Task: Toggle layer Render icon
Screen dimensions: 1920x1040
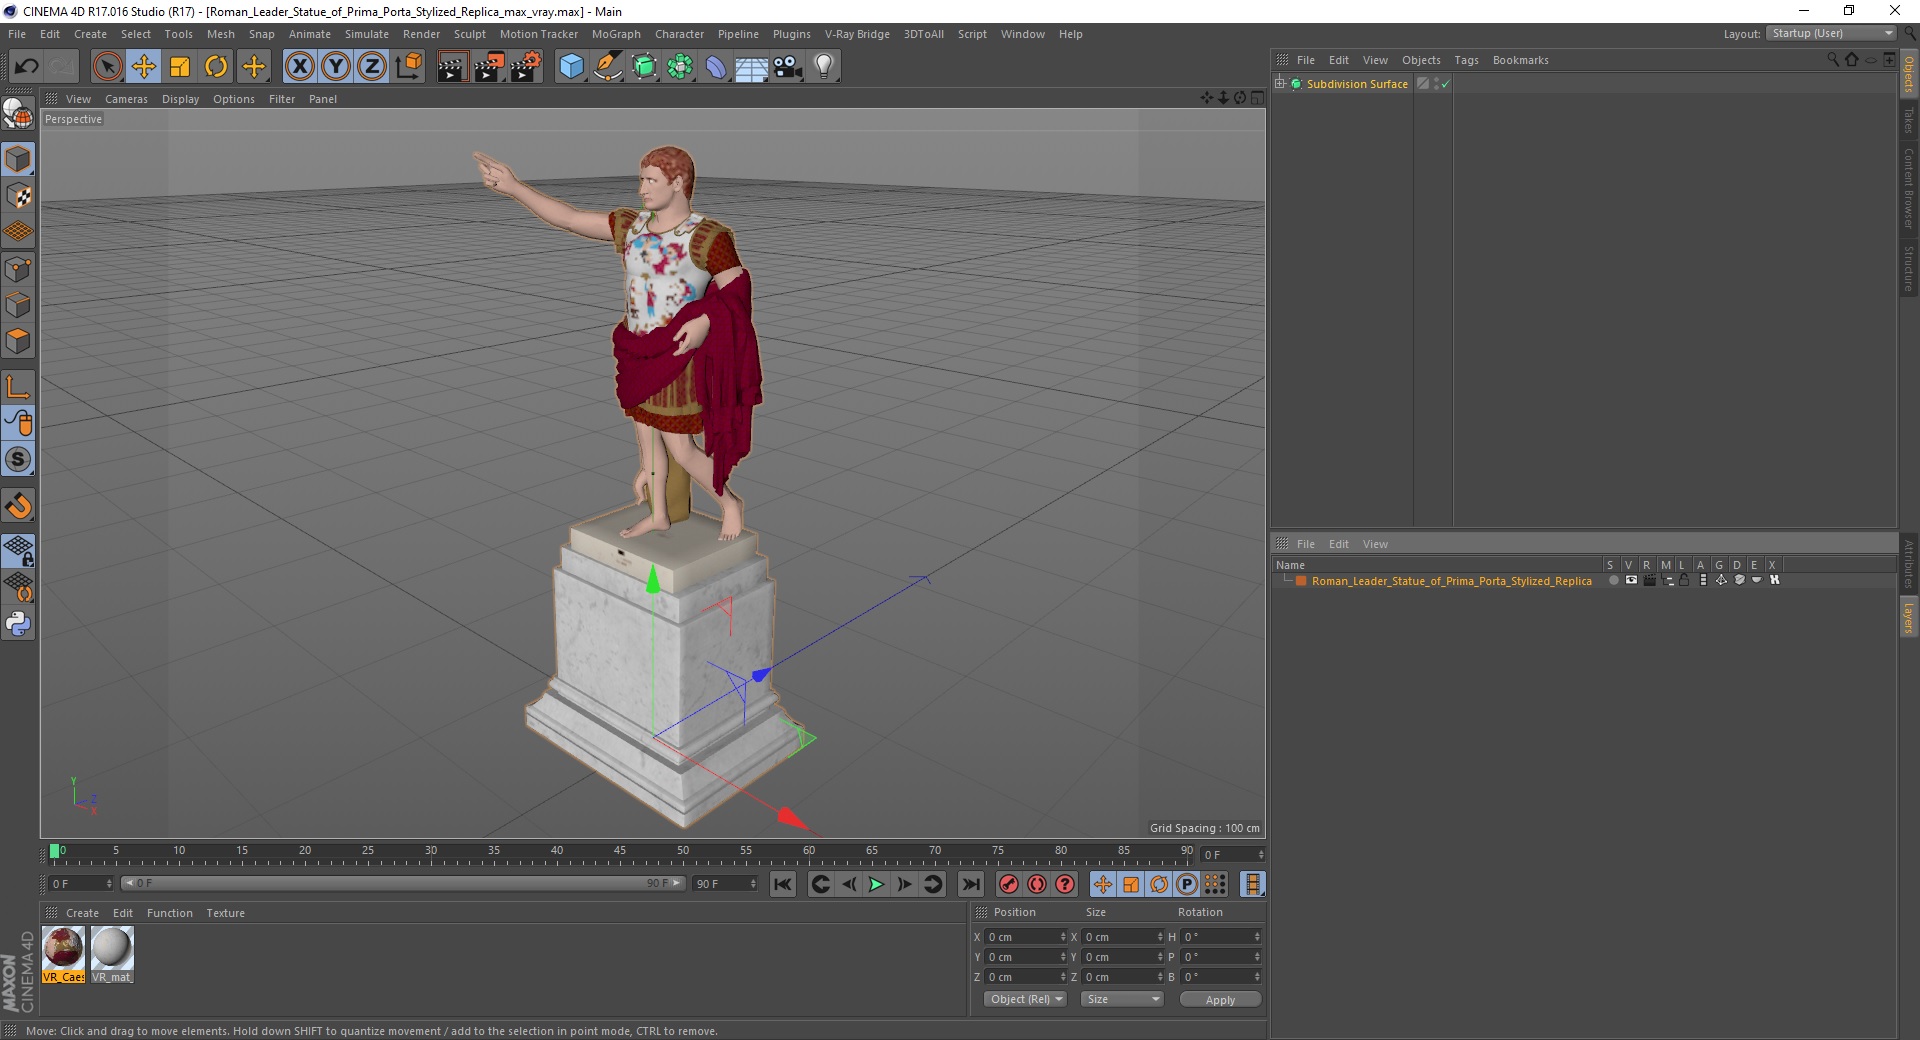Action: (x=1649, y=580)
